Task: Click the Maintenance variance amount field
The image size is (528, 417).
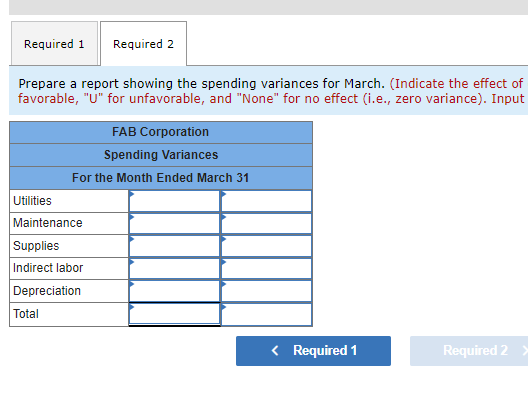Action: [x=174, y=223]
